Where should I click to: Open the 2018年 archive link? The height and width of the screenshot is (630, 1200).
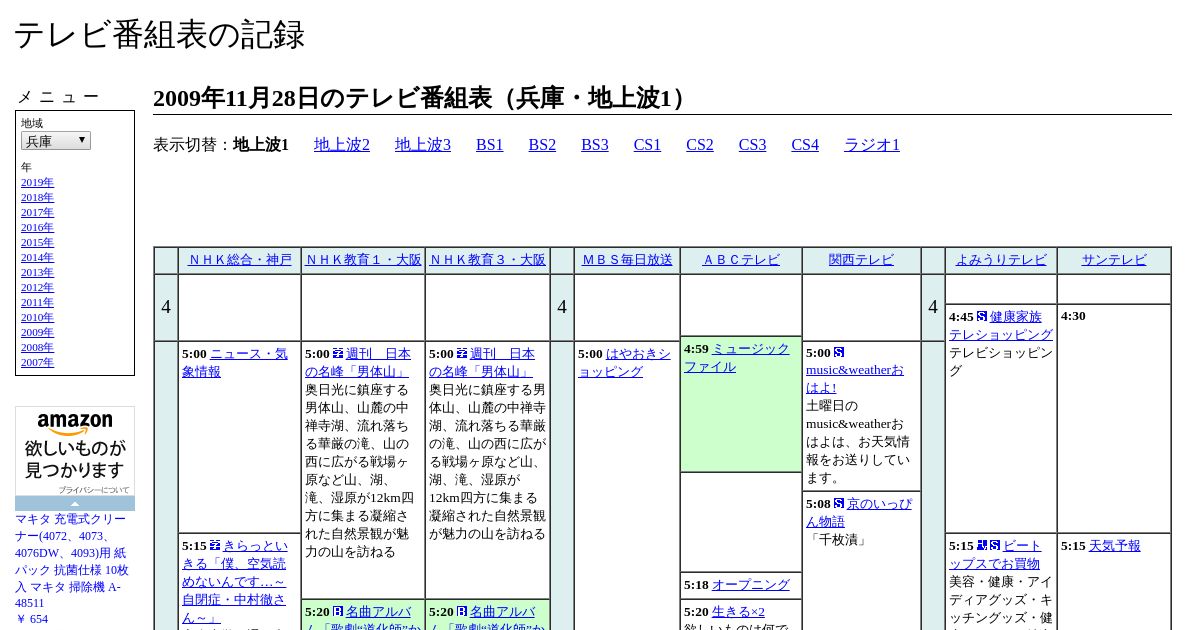point(37,197)
